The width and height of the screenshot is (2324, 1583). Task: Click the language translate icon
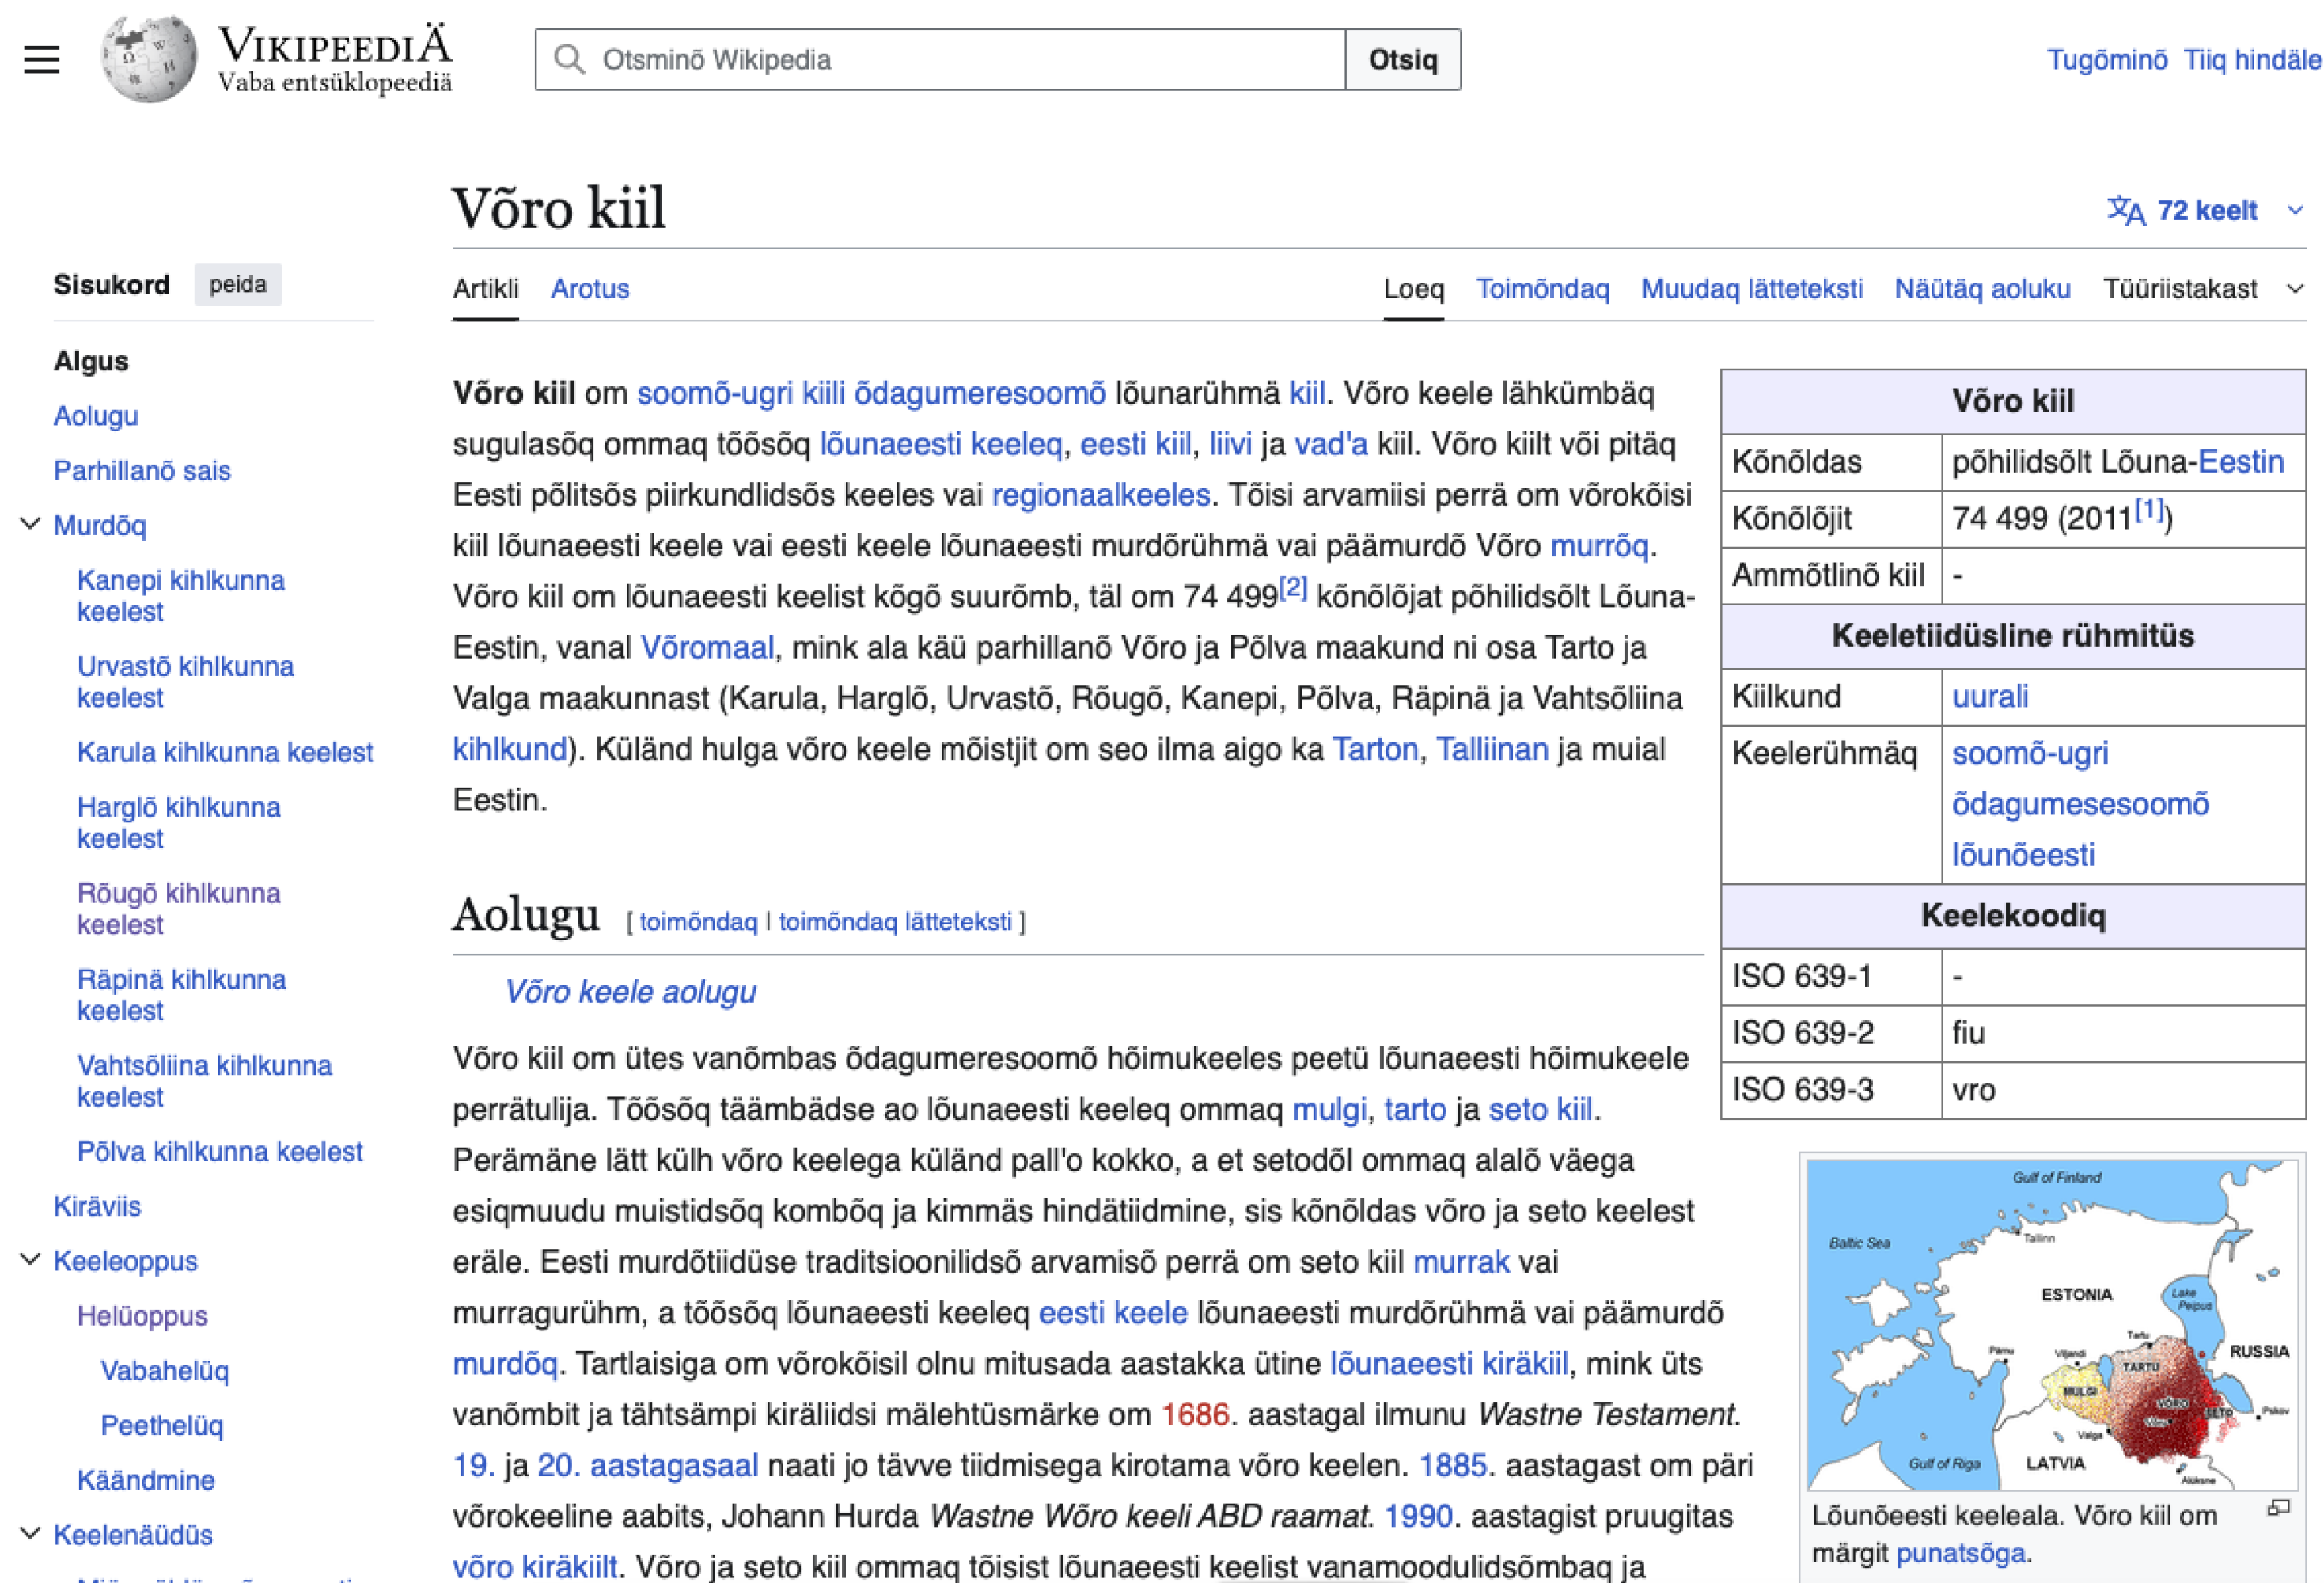click(2125, 210)
